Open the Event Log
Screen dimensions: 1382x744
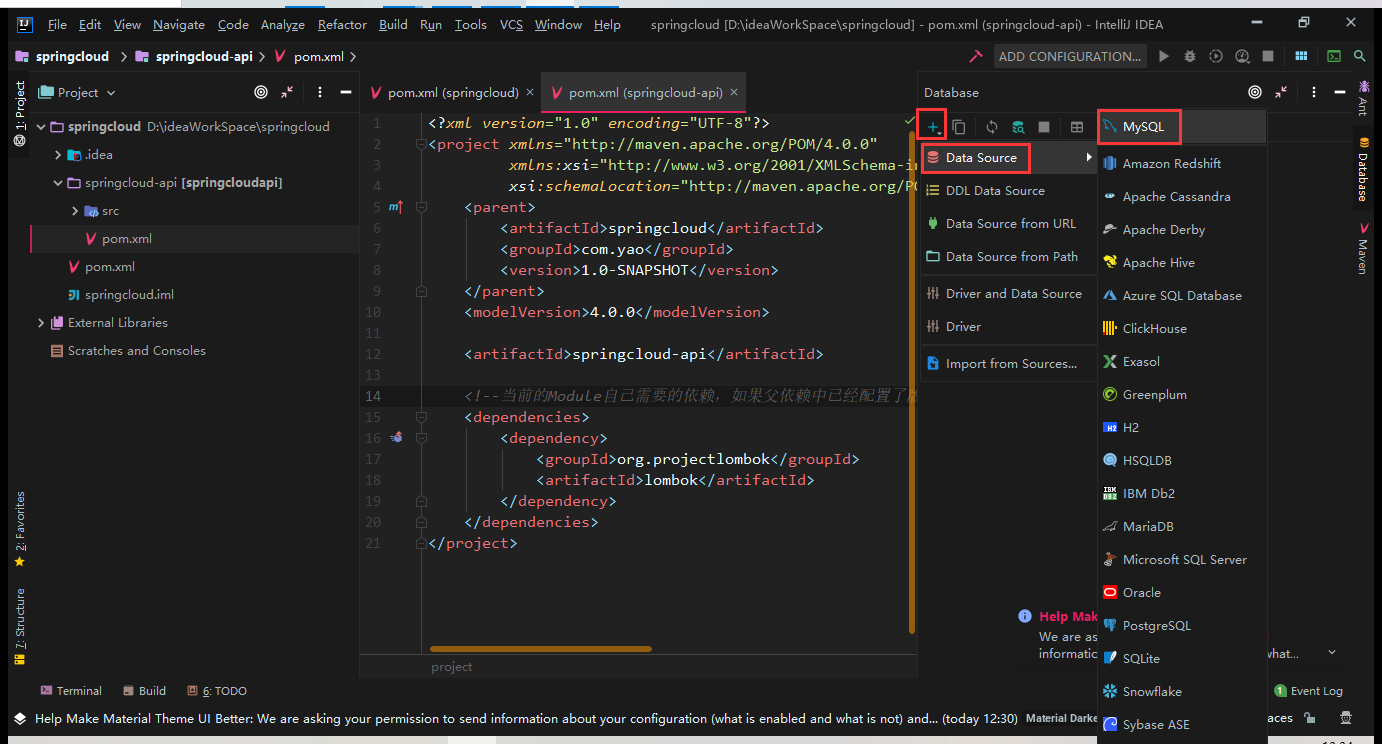(x=1308, y=691)
